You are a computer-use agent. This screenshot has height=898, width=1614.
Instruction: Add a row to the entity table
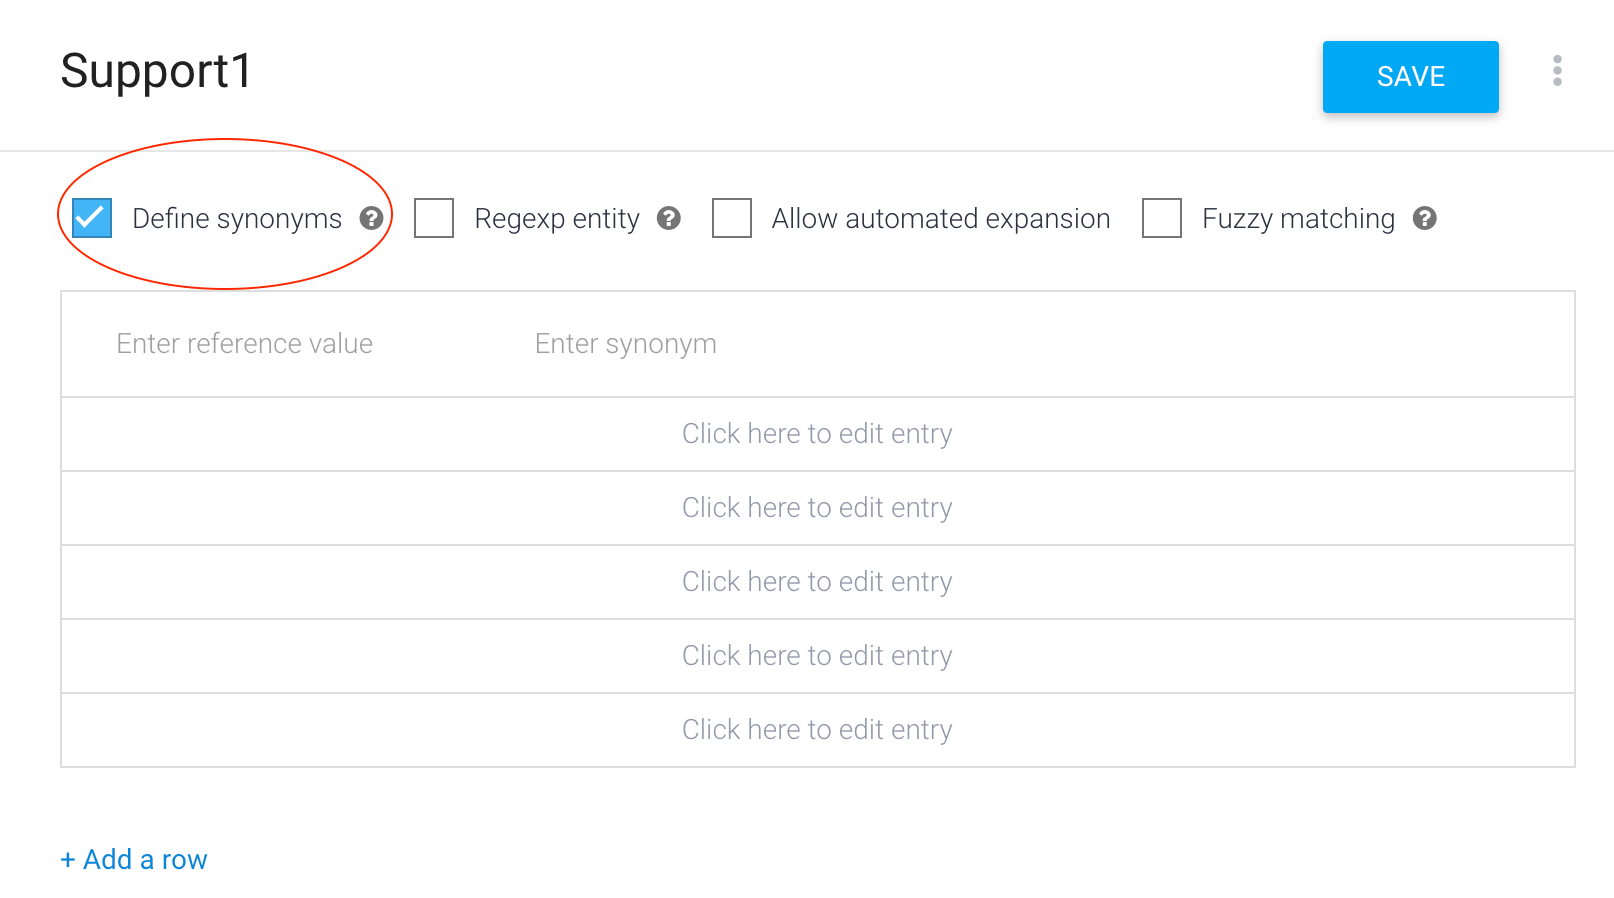134,860
